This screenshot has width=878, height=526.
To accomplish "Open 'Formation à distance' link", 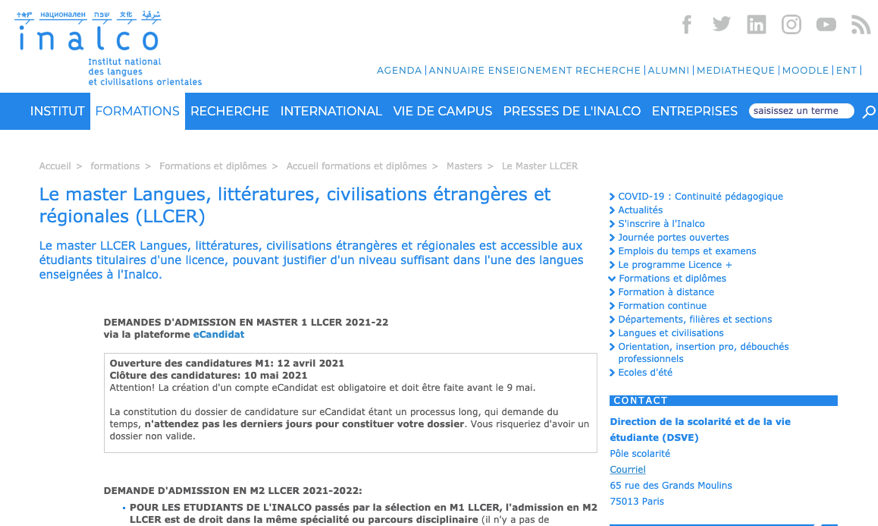I will (x=666, y=292).
